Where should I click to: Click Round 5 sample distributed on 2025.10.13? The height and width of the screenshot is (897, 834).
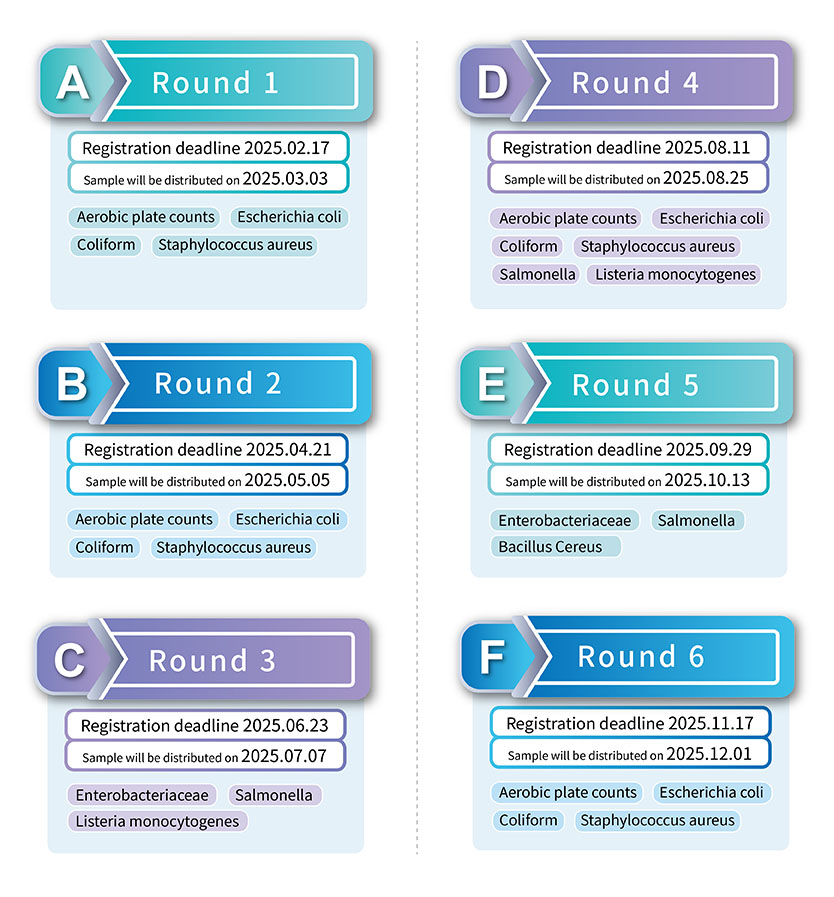point(627,480)
